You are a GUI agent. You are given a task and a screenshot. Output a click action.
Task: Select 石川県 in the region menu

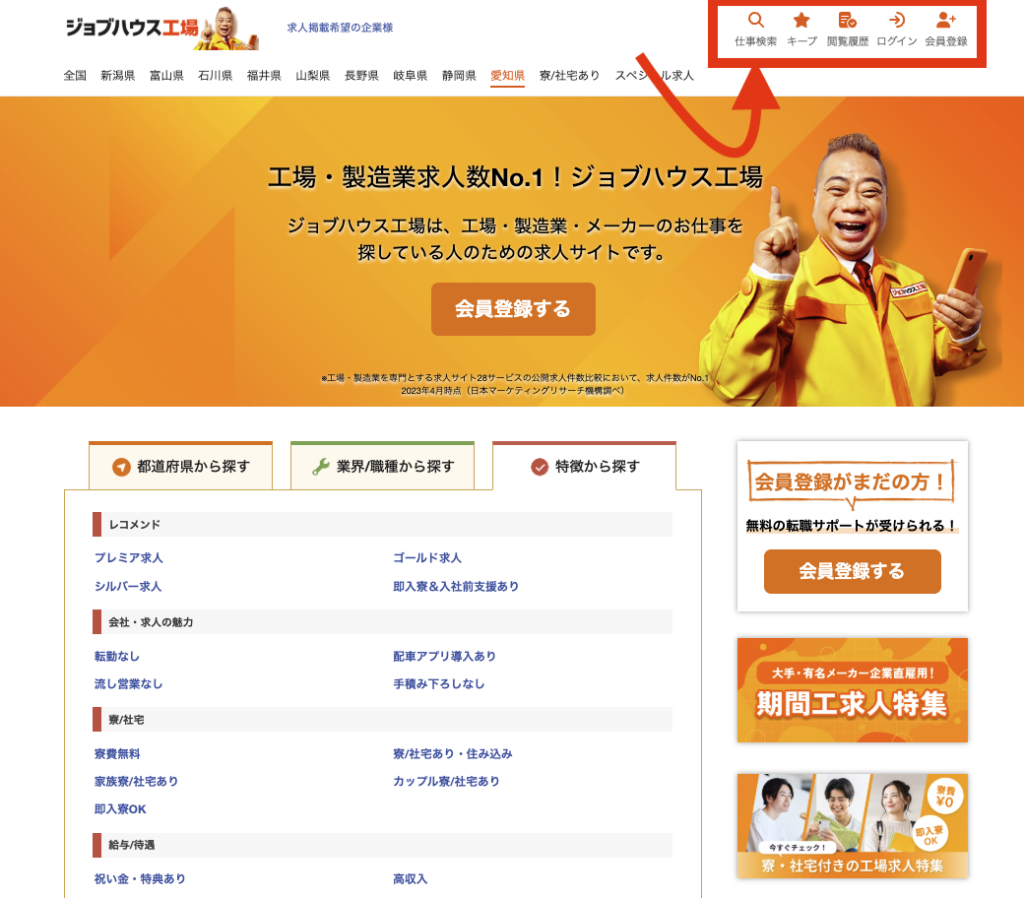215,75
